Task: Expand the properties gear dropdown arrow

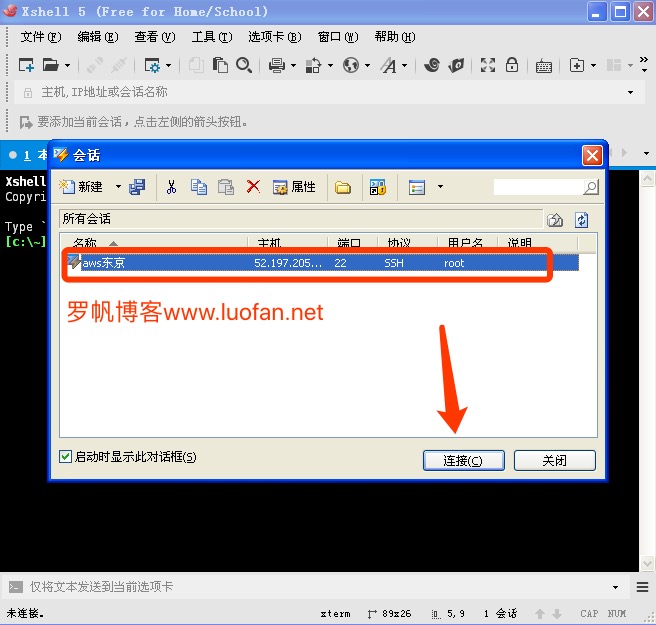Action: tap(168, 66)
